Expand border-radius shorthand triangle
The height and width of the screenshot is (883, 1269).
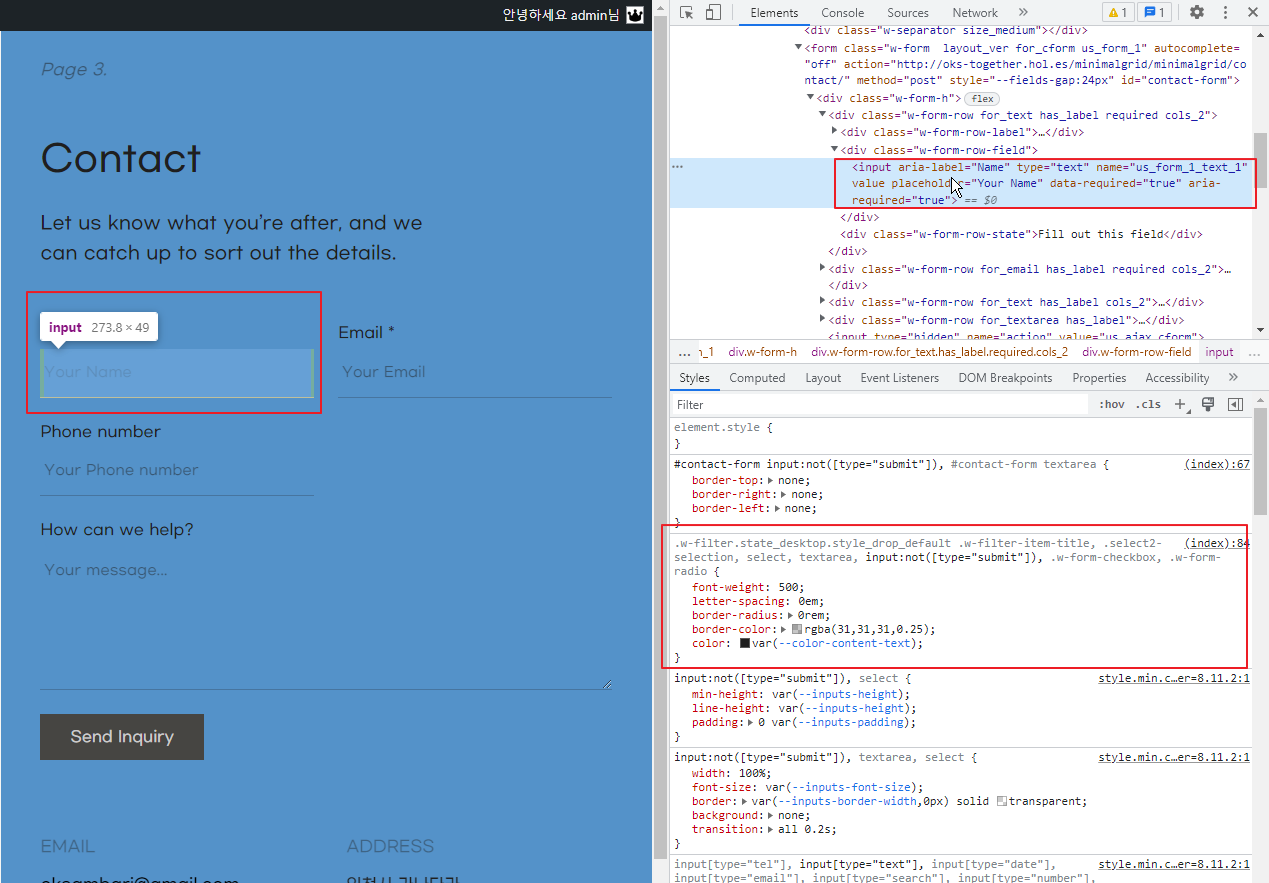[x=788, y=616]
